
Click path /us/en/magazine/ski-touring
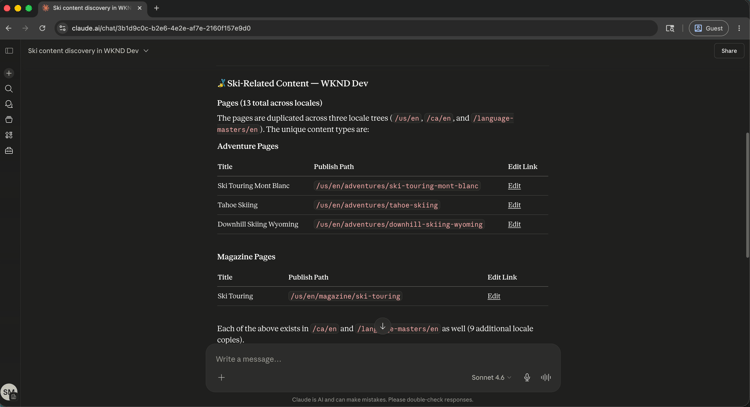[x=345, y=297]
